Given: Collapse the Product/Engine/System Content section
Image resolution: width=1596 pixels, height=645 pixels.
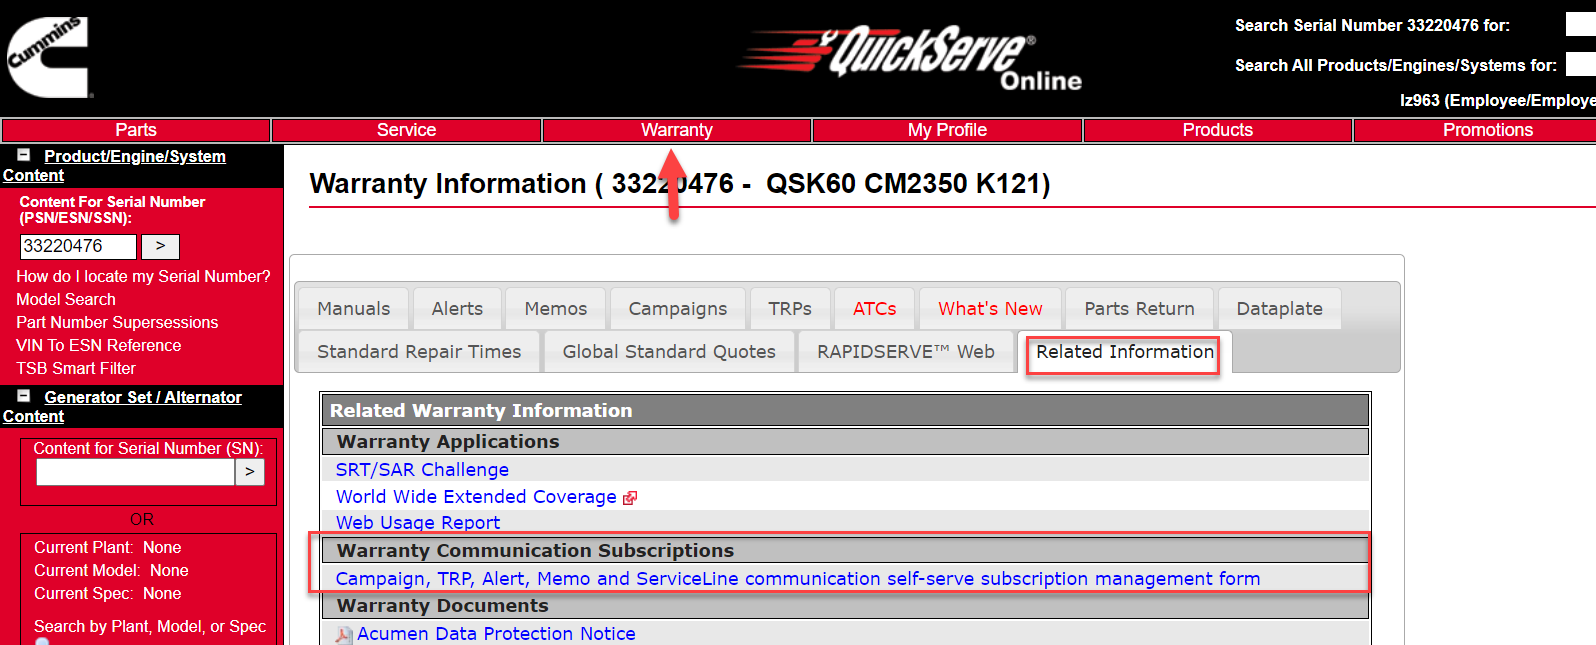Looking at the screenshot, I should point(23,155).
